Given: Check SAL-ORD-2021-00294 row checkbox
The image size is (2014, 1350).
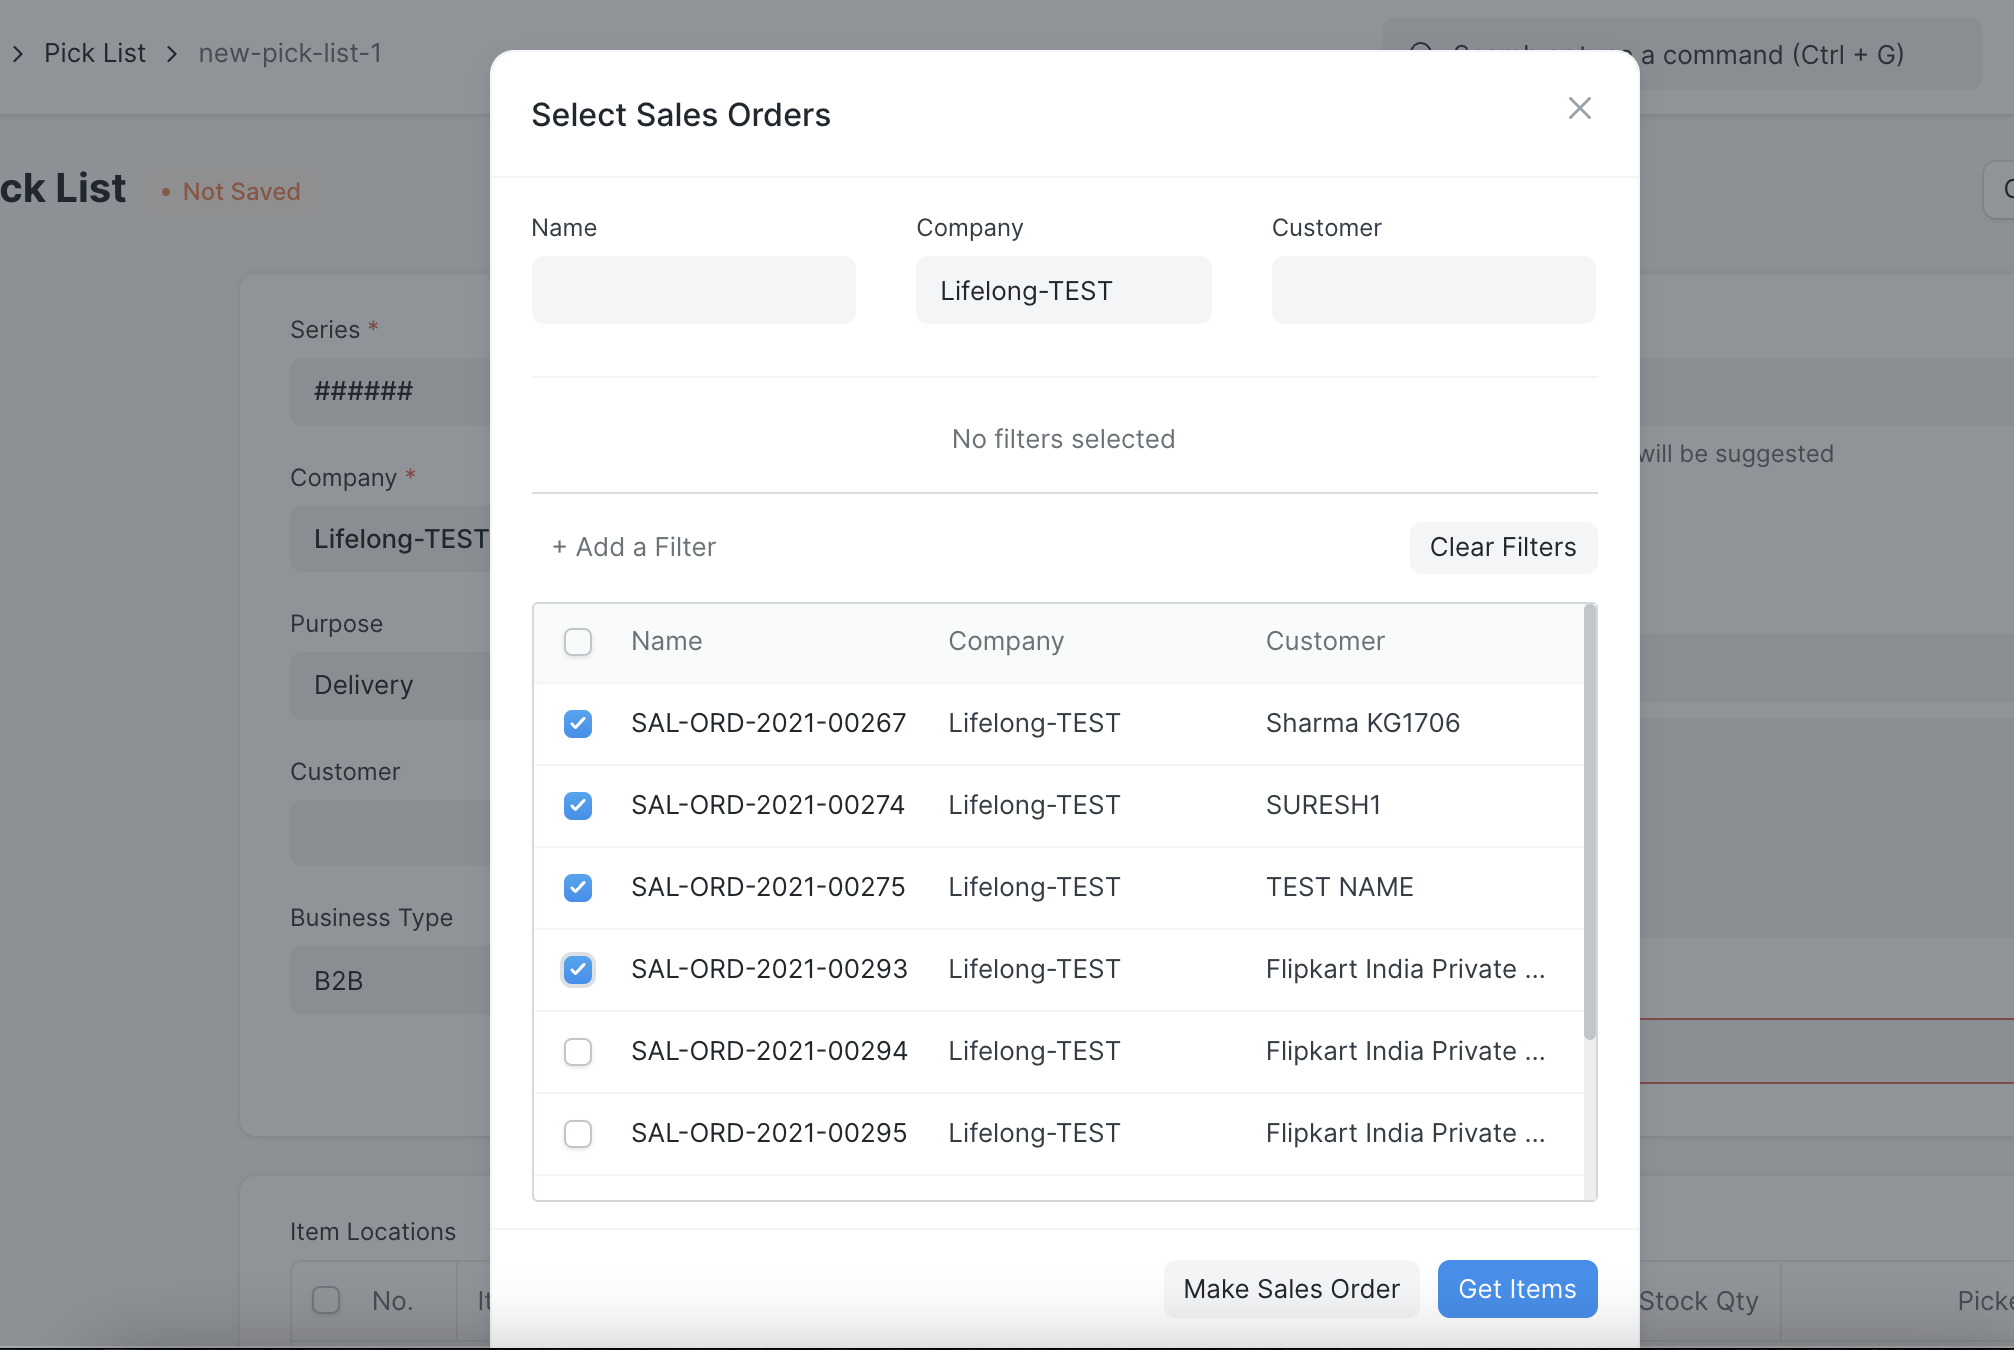Looking at the screenshot, I should [578, 1052].
